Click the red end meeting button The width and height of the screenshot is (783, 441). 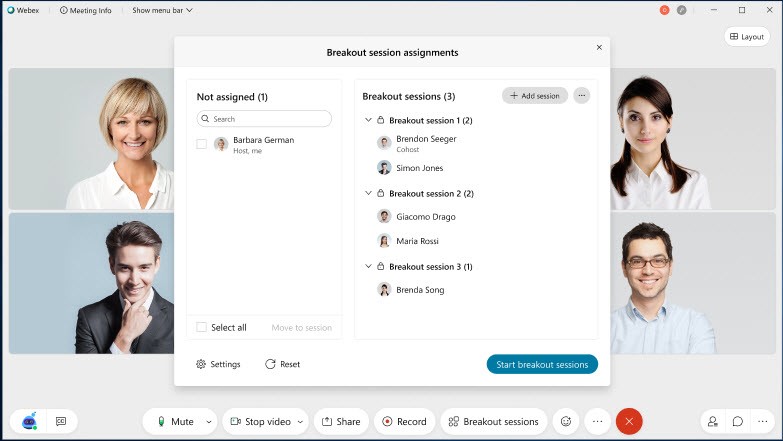[x=629, y=422]
